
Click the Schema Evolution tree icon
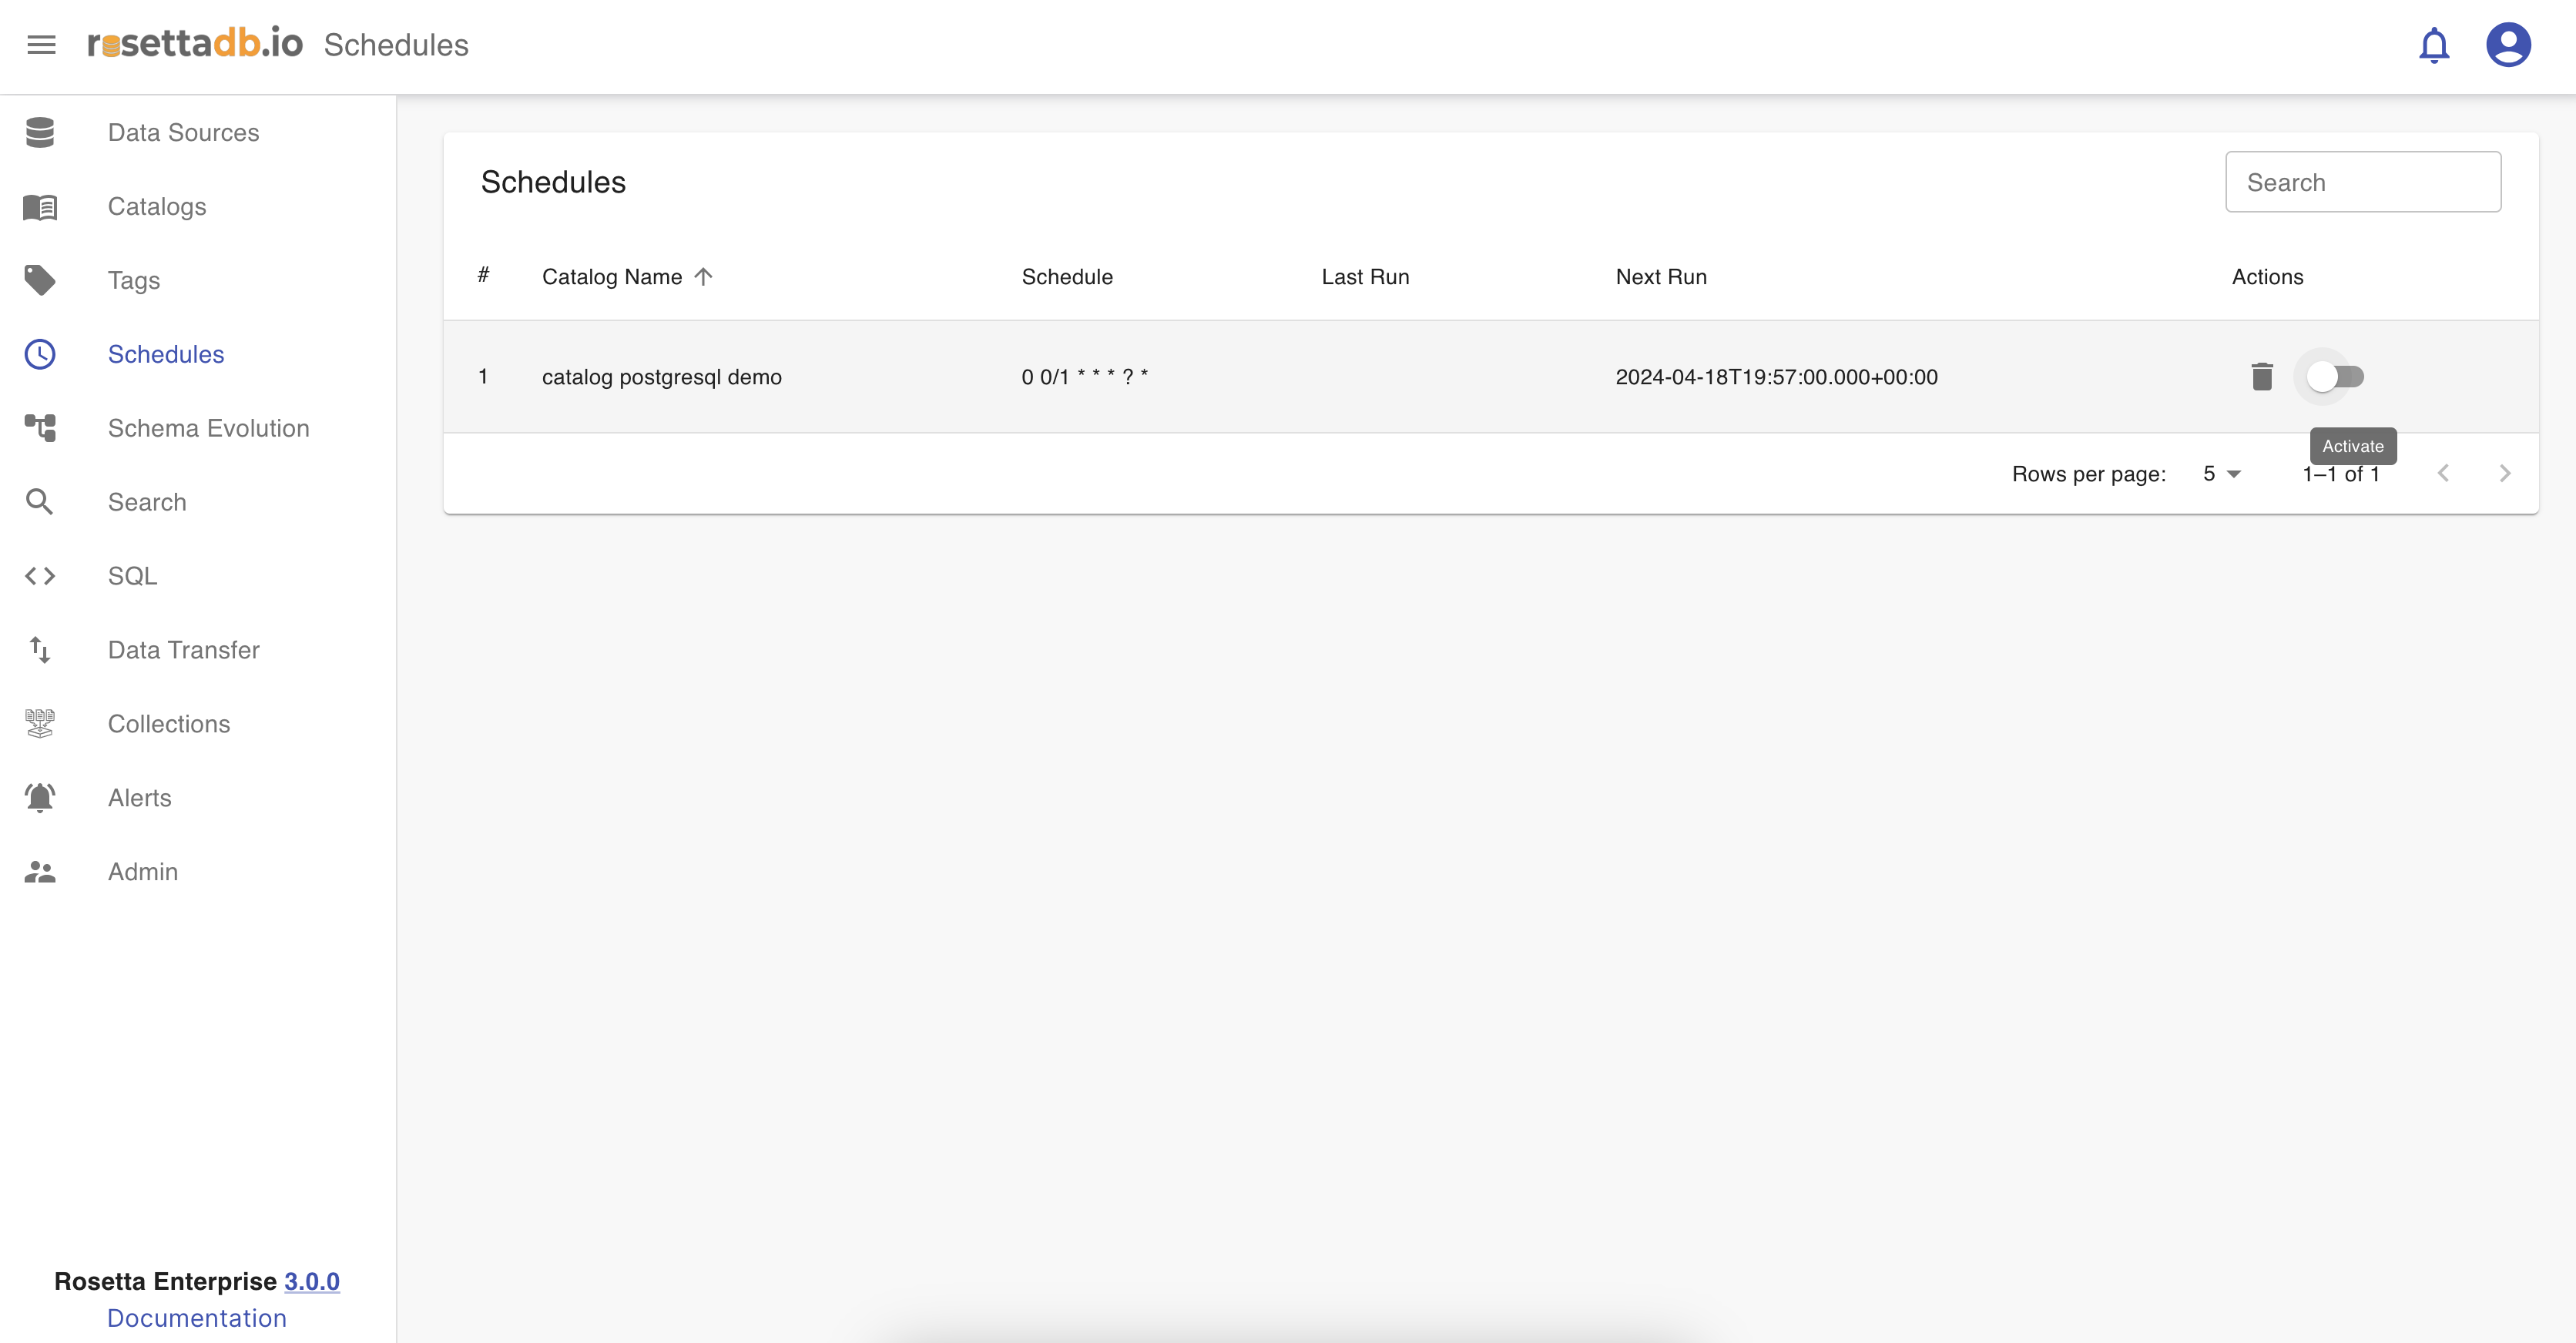(40, 428)
